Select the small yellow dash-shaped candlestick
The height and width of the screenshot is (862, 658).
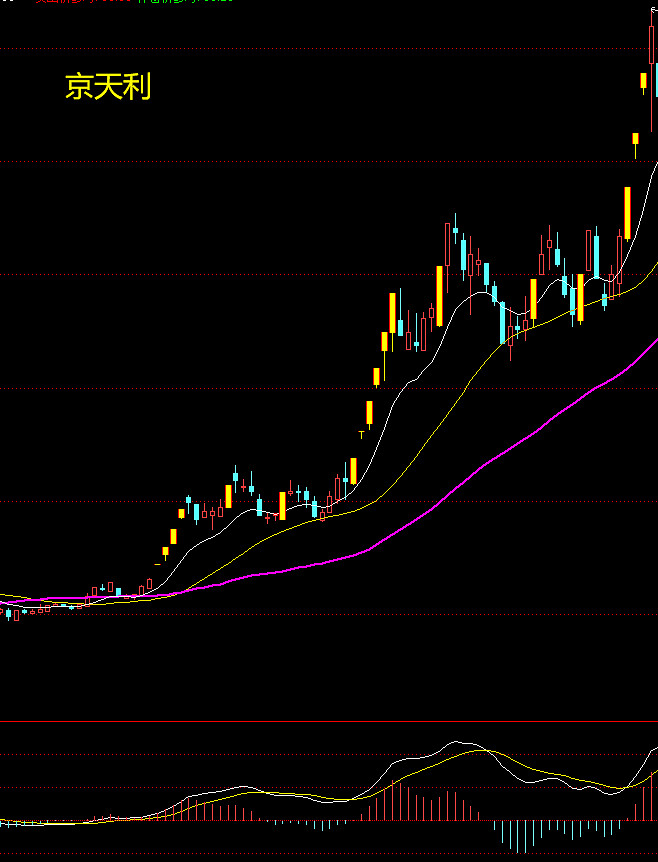(158, 564)
